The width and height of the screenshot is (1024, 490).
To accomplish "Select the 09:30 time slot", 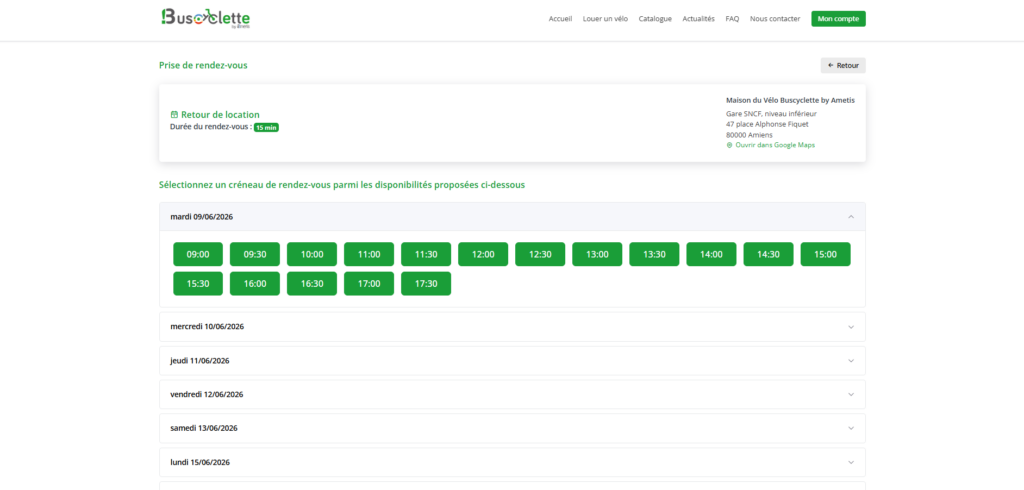I will coord(255,254).
